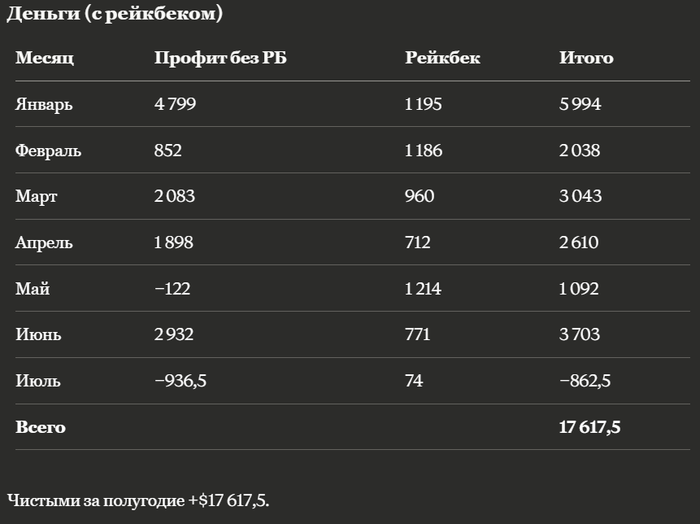Select the 'Март' row label

pyautogui.click(x=36, y=197)
